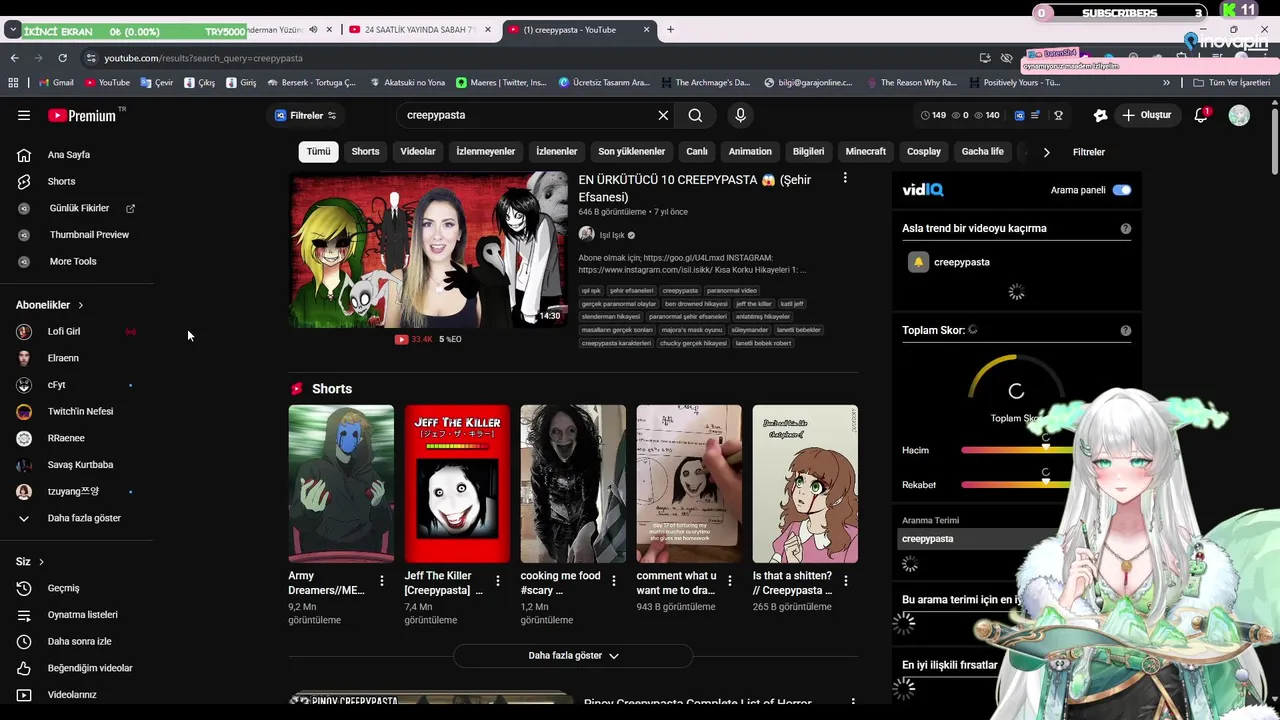This screenshot has width=1280, height=720.
Task: Select the Tümü filter chip
Action: pyautogui.click(x=318, y=152)
